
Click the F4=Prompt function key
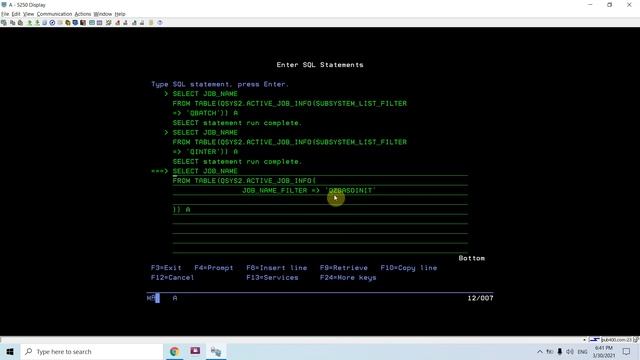click(x=214, y=268)
